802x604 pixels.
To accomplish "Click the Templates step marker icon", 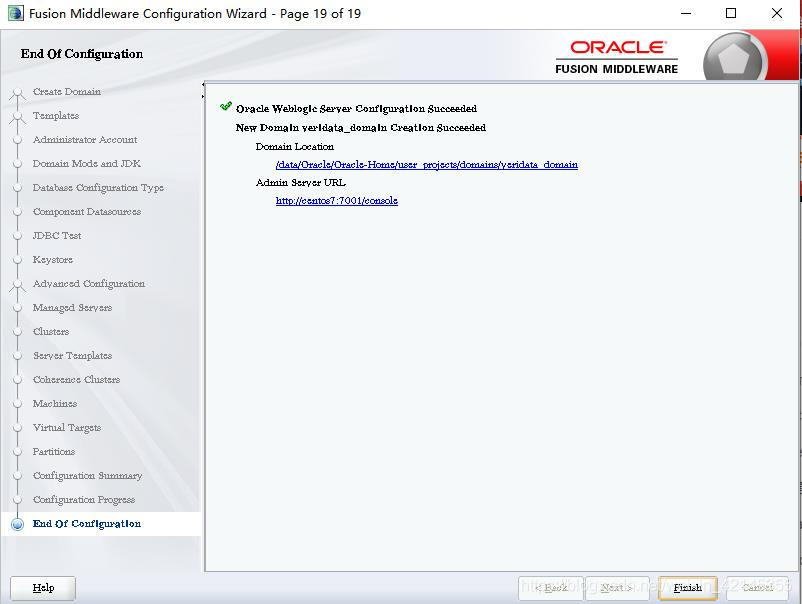I will click(x=17, y=117).
